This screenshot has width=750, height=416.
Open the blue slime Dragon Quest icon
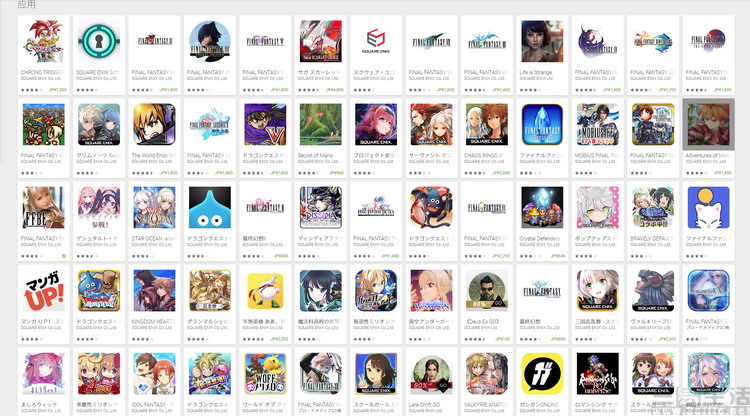(210, 208)
